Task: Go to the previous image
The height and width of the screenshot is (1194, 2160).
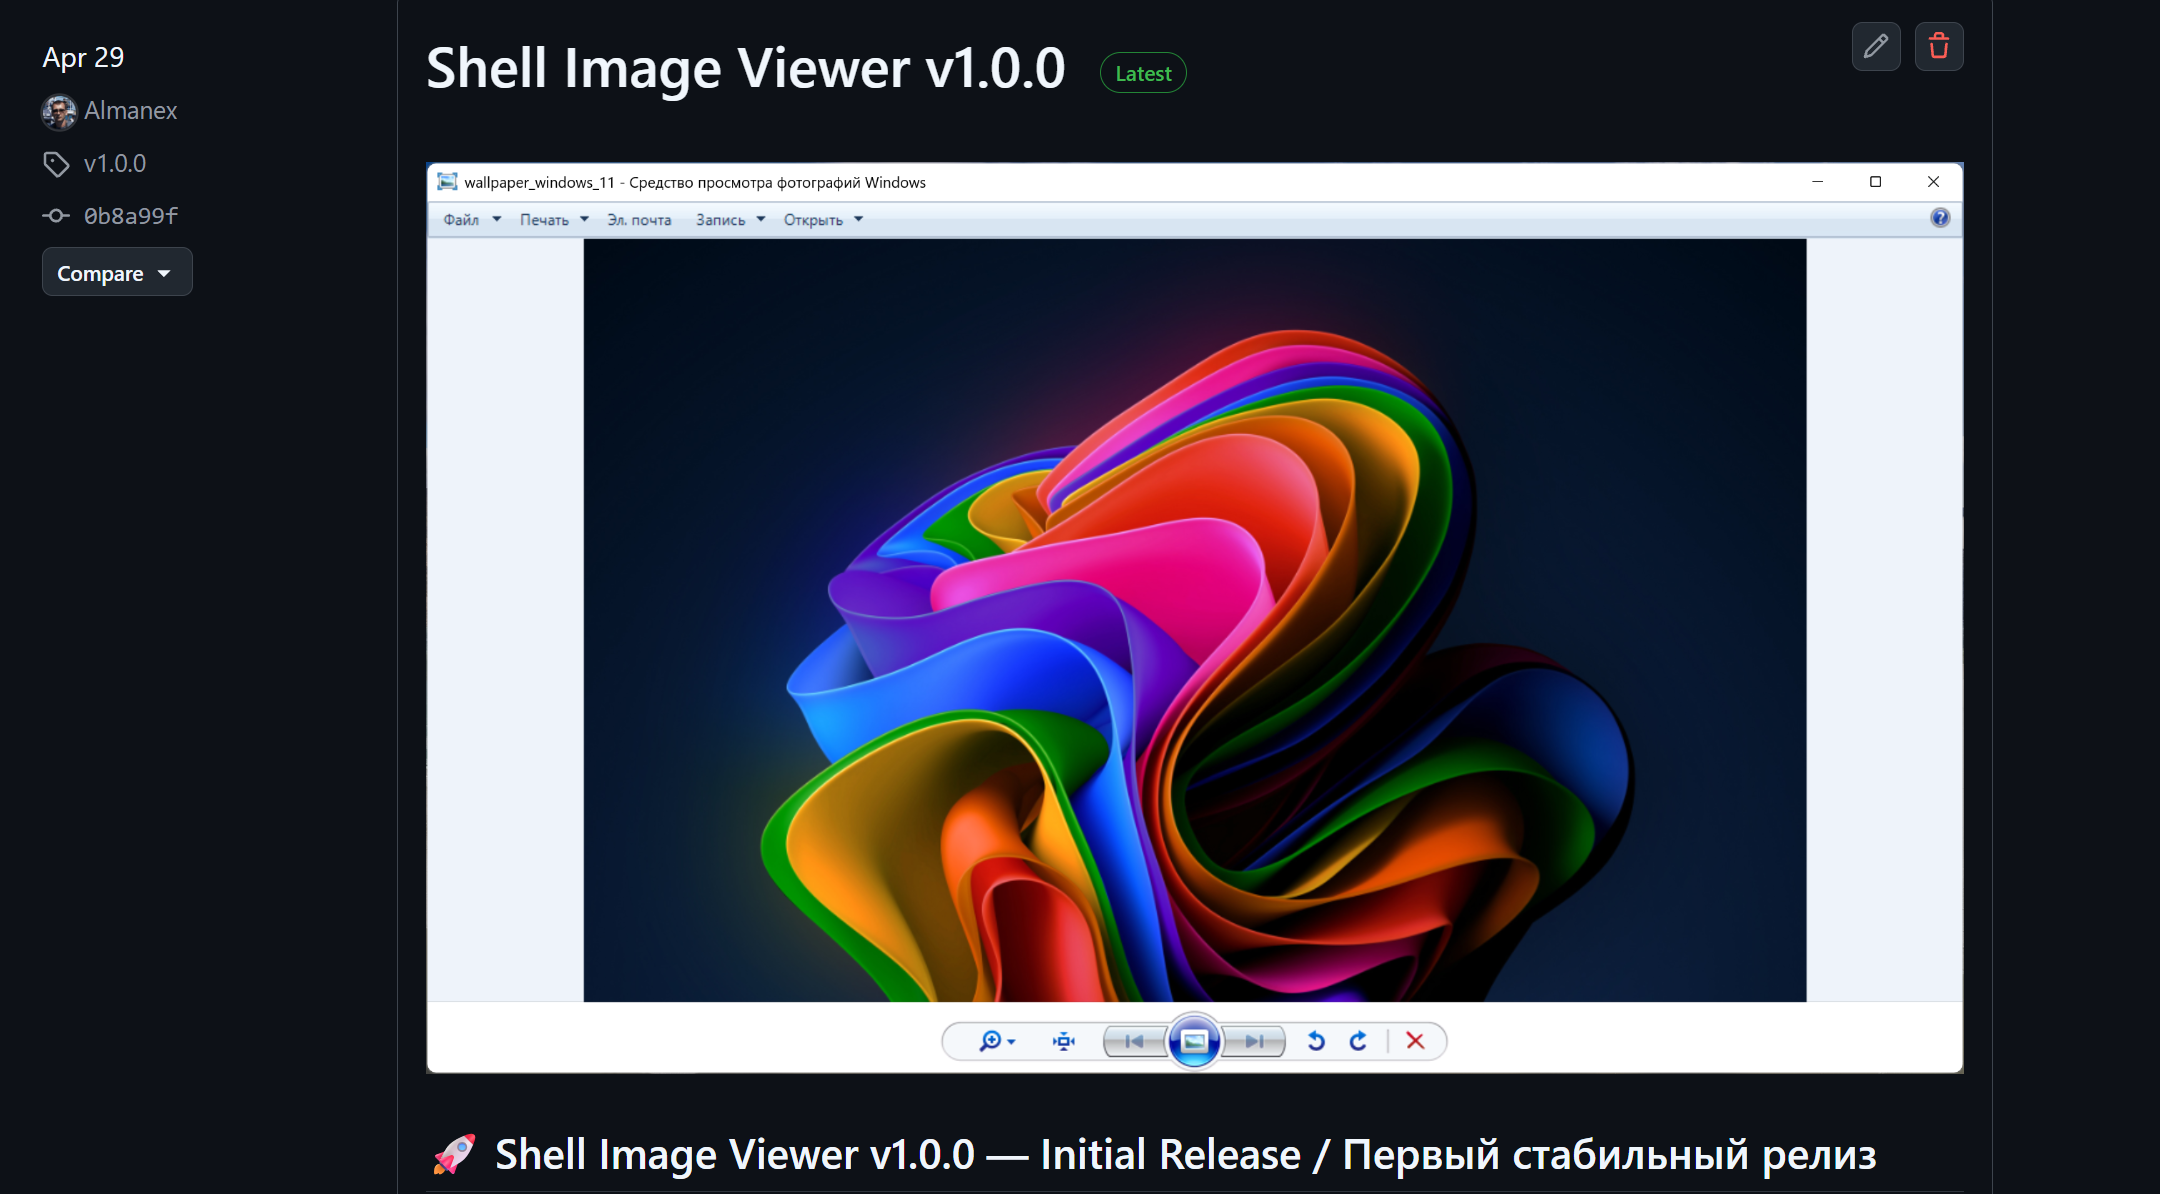Action: click(x=1134, y=1041)
